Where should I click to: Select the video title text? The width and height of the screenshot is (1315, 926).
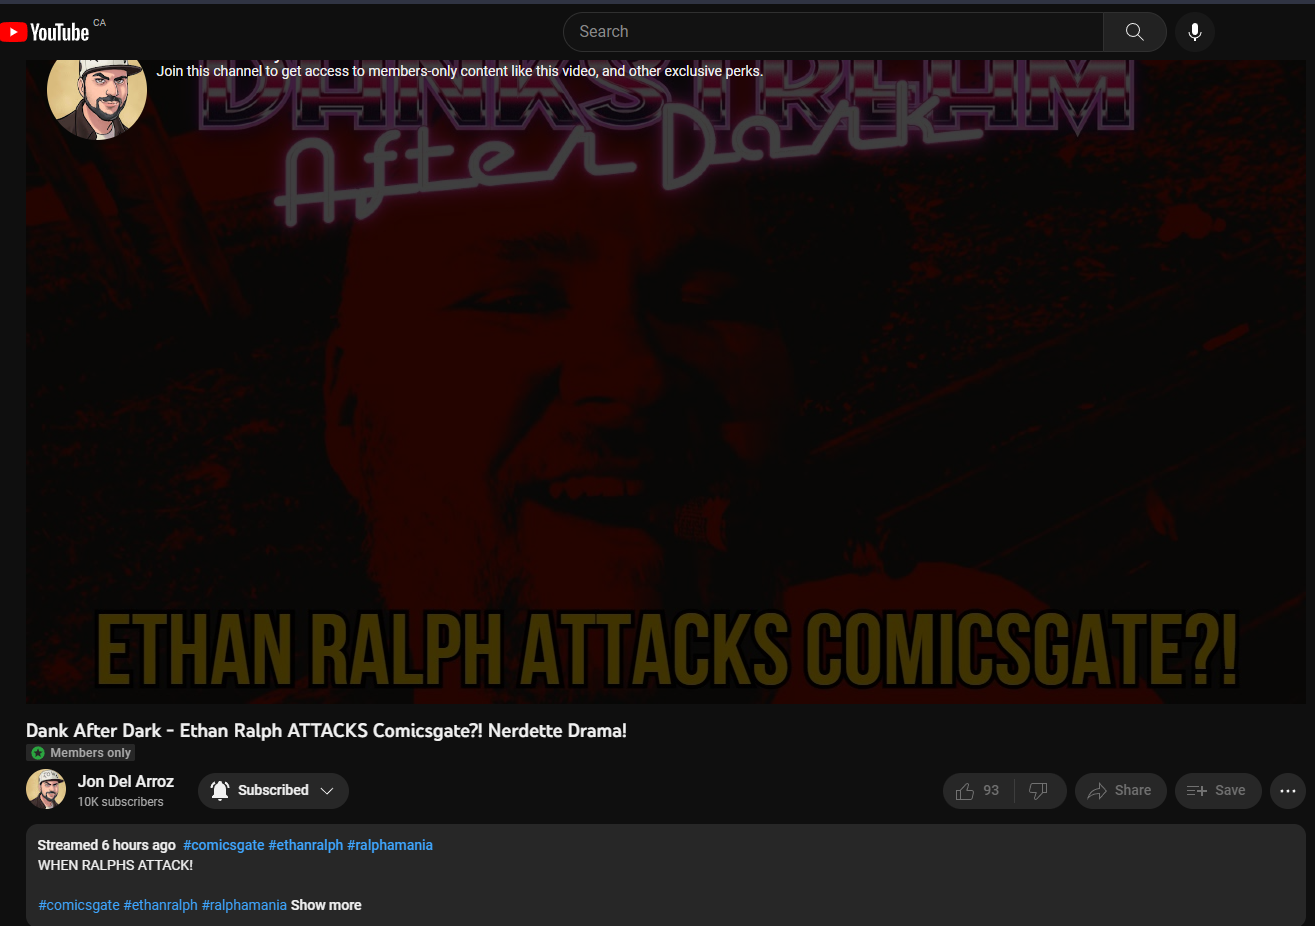(326, 731)
